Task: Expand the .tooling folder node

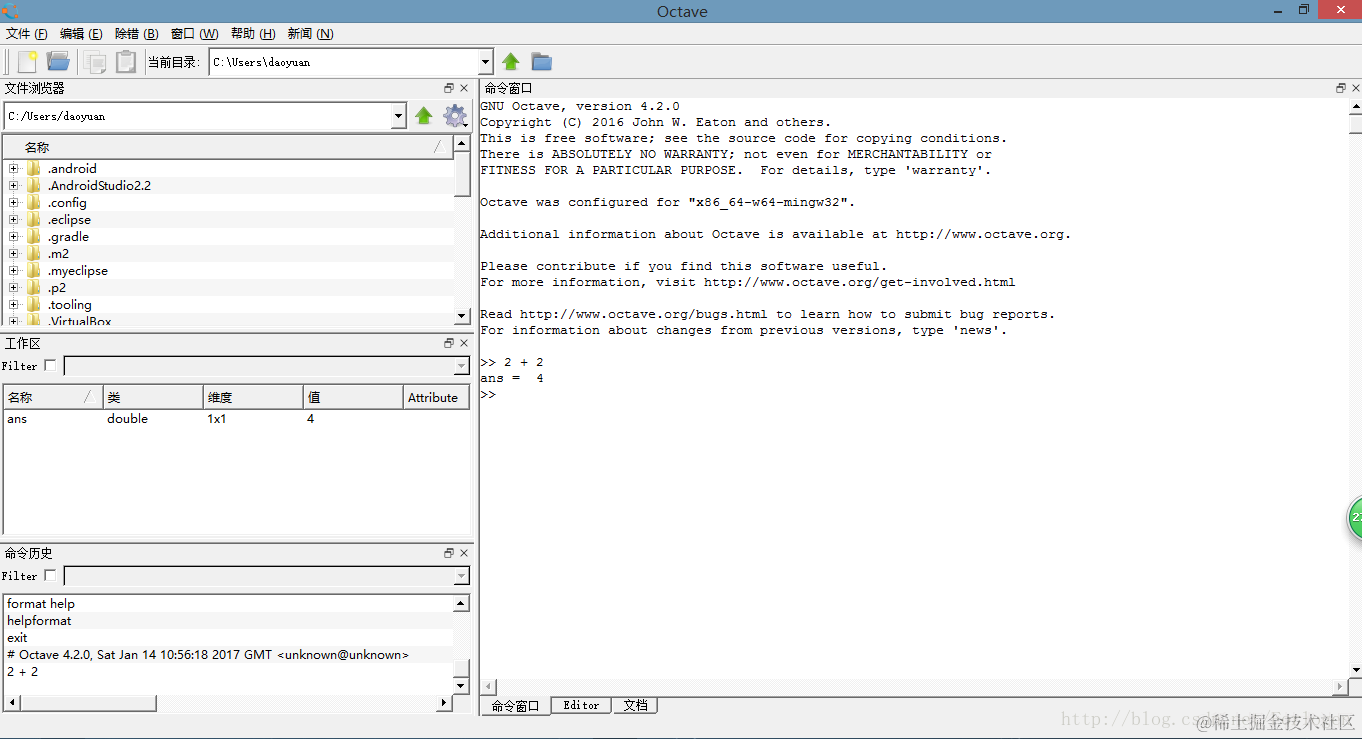Action: [14, 304]
